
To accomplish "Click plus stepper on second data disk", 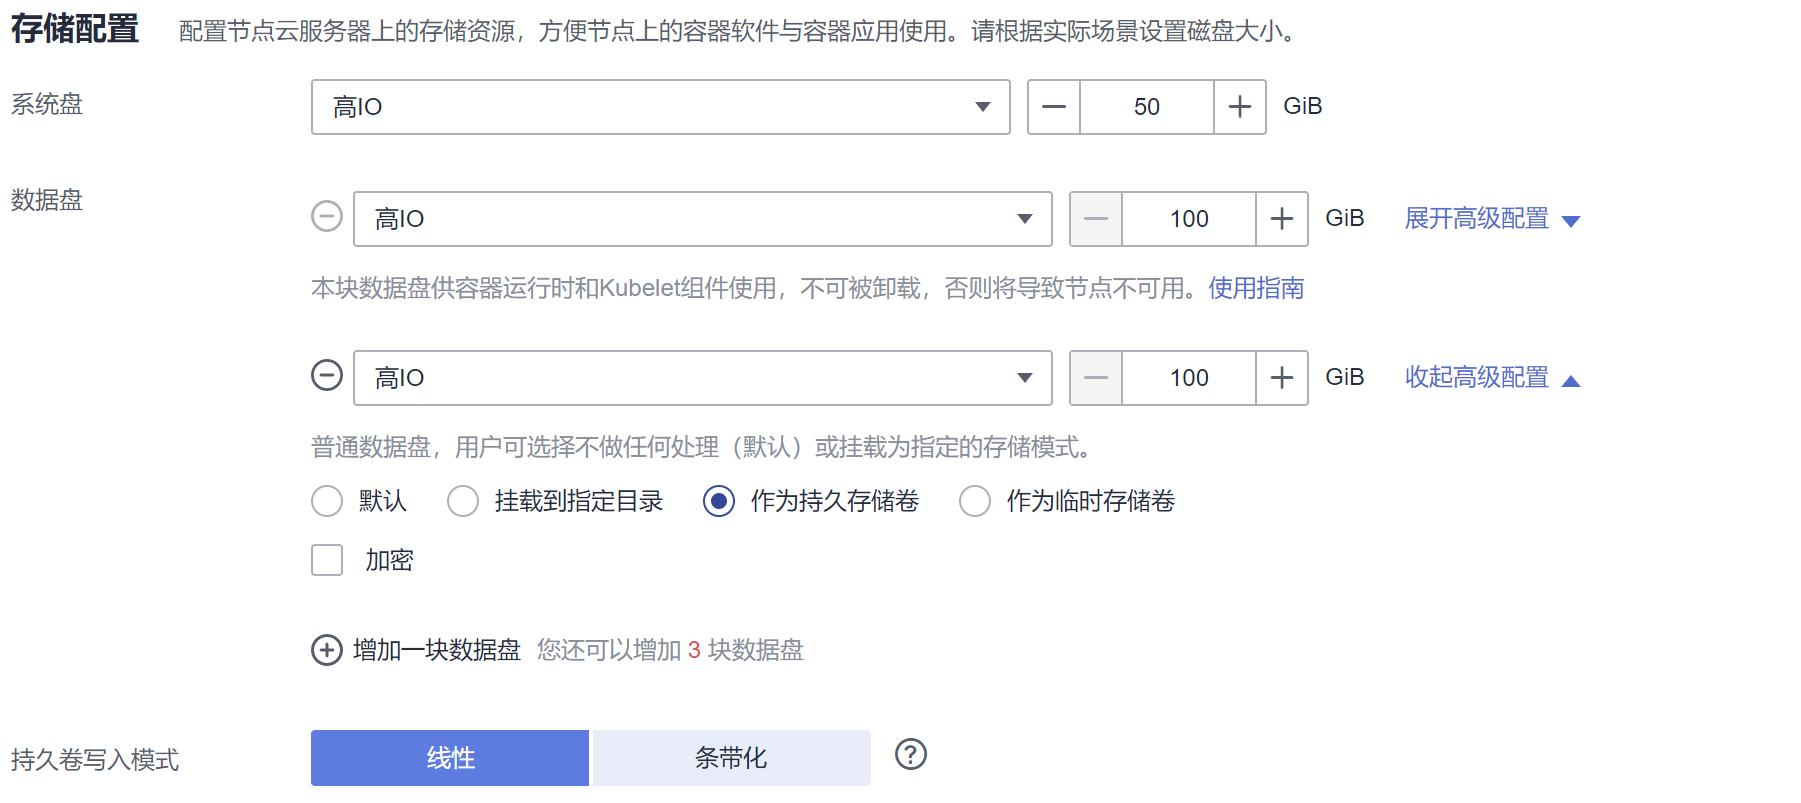I will pyautogui.click(x=1282, y=378).
